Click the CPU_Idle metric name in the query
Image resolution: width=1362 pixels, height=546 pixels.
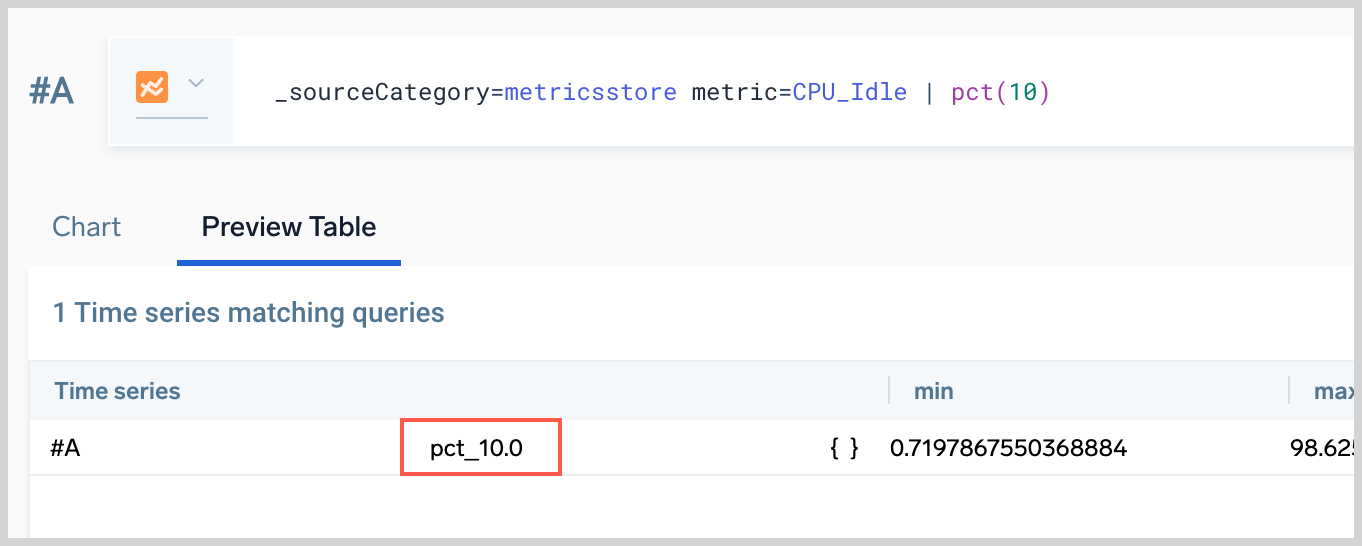point(849,93)
